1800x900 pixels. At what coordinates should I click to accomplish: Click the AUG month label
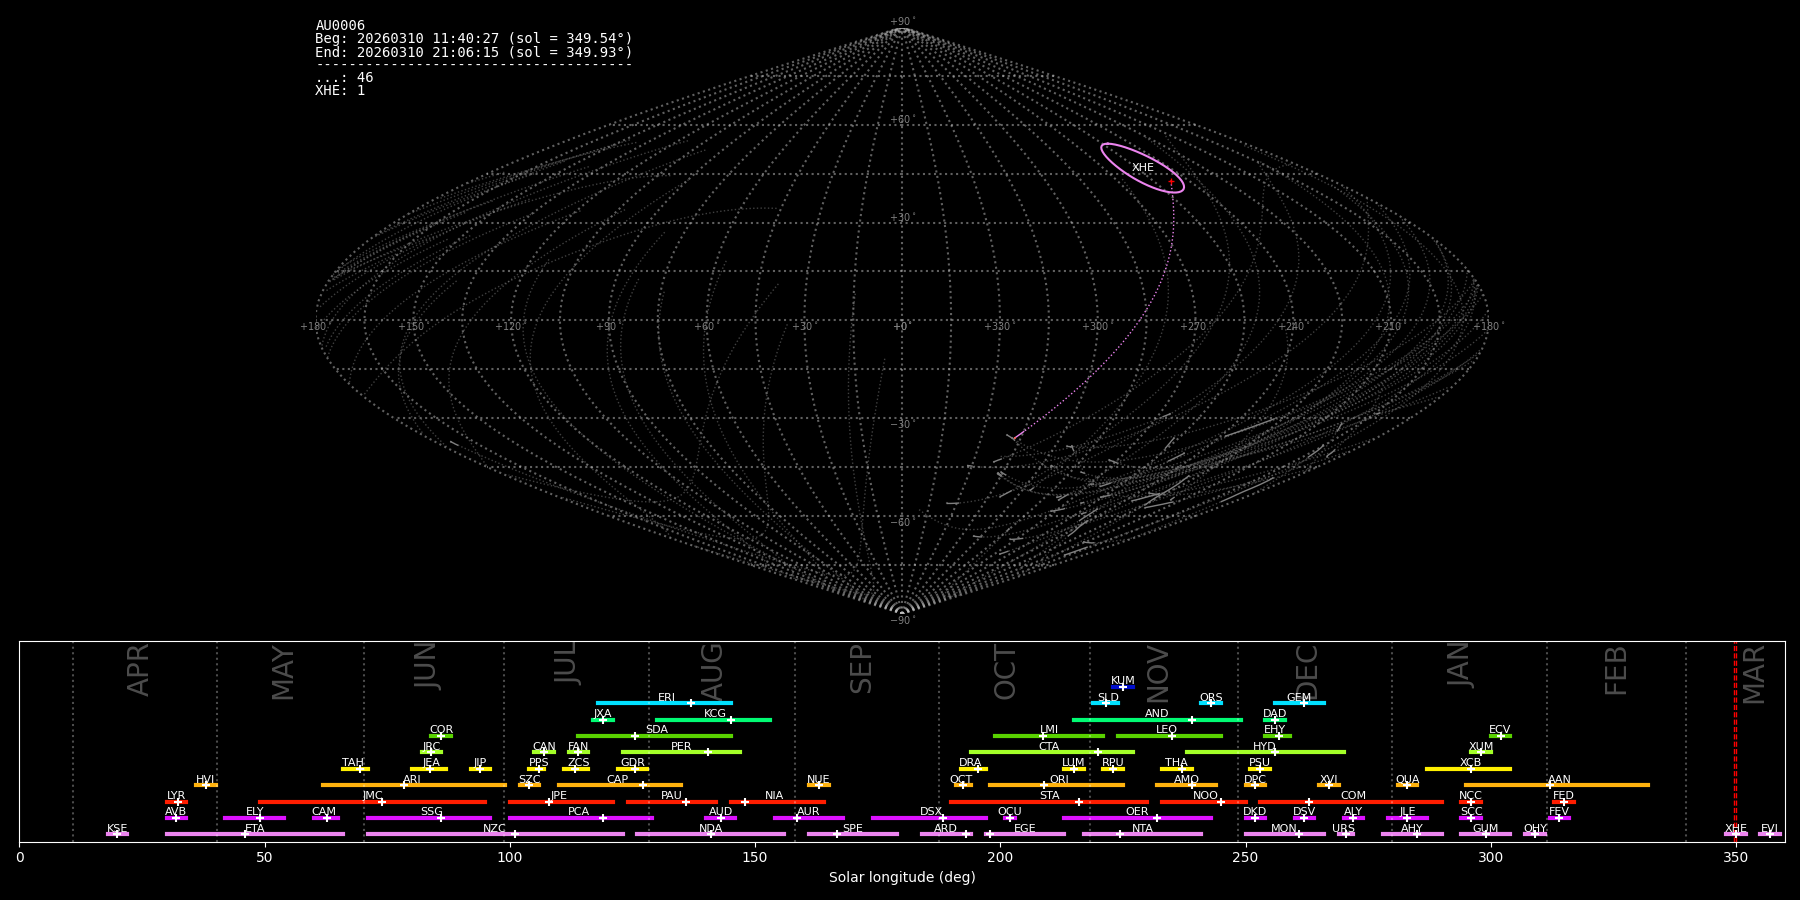coord(712,671)
